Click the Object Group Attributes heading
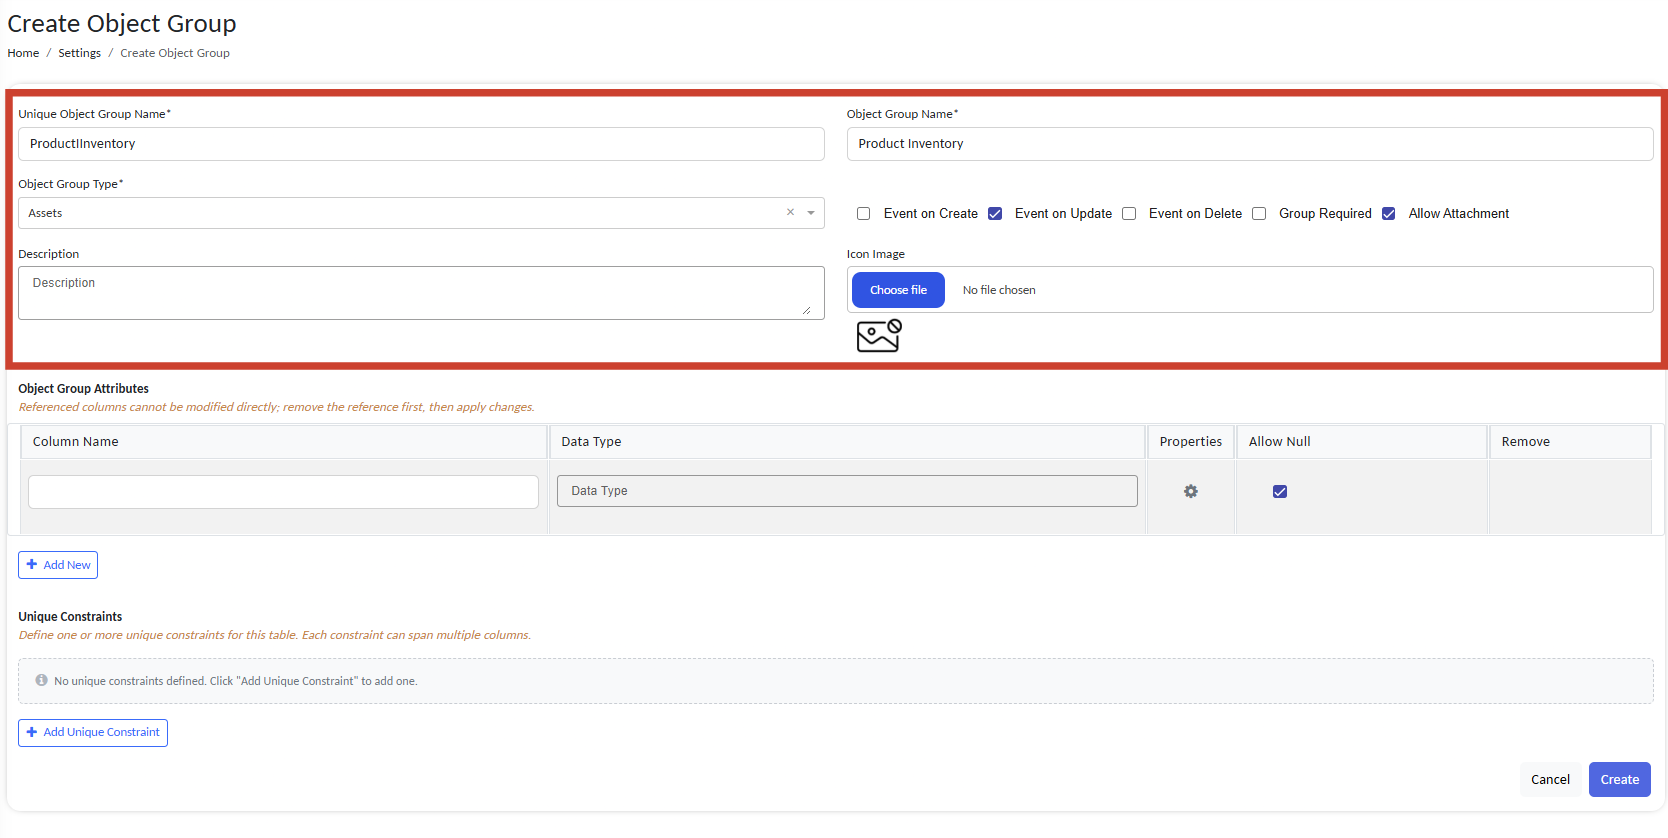Image resolution: width=1668 pixels, height=838 pixels. [x=83, y=388]
